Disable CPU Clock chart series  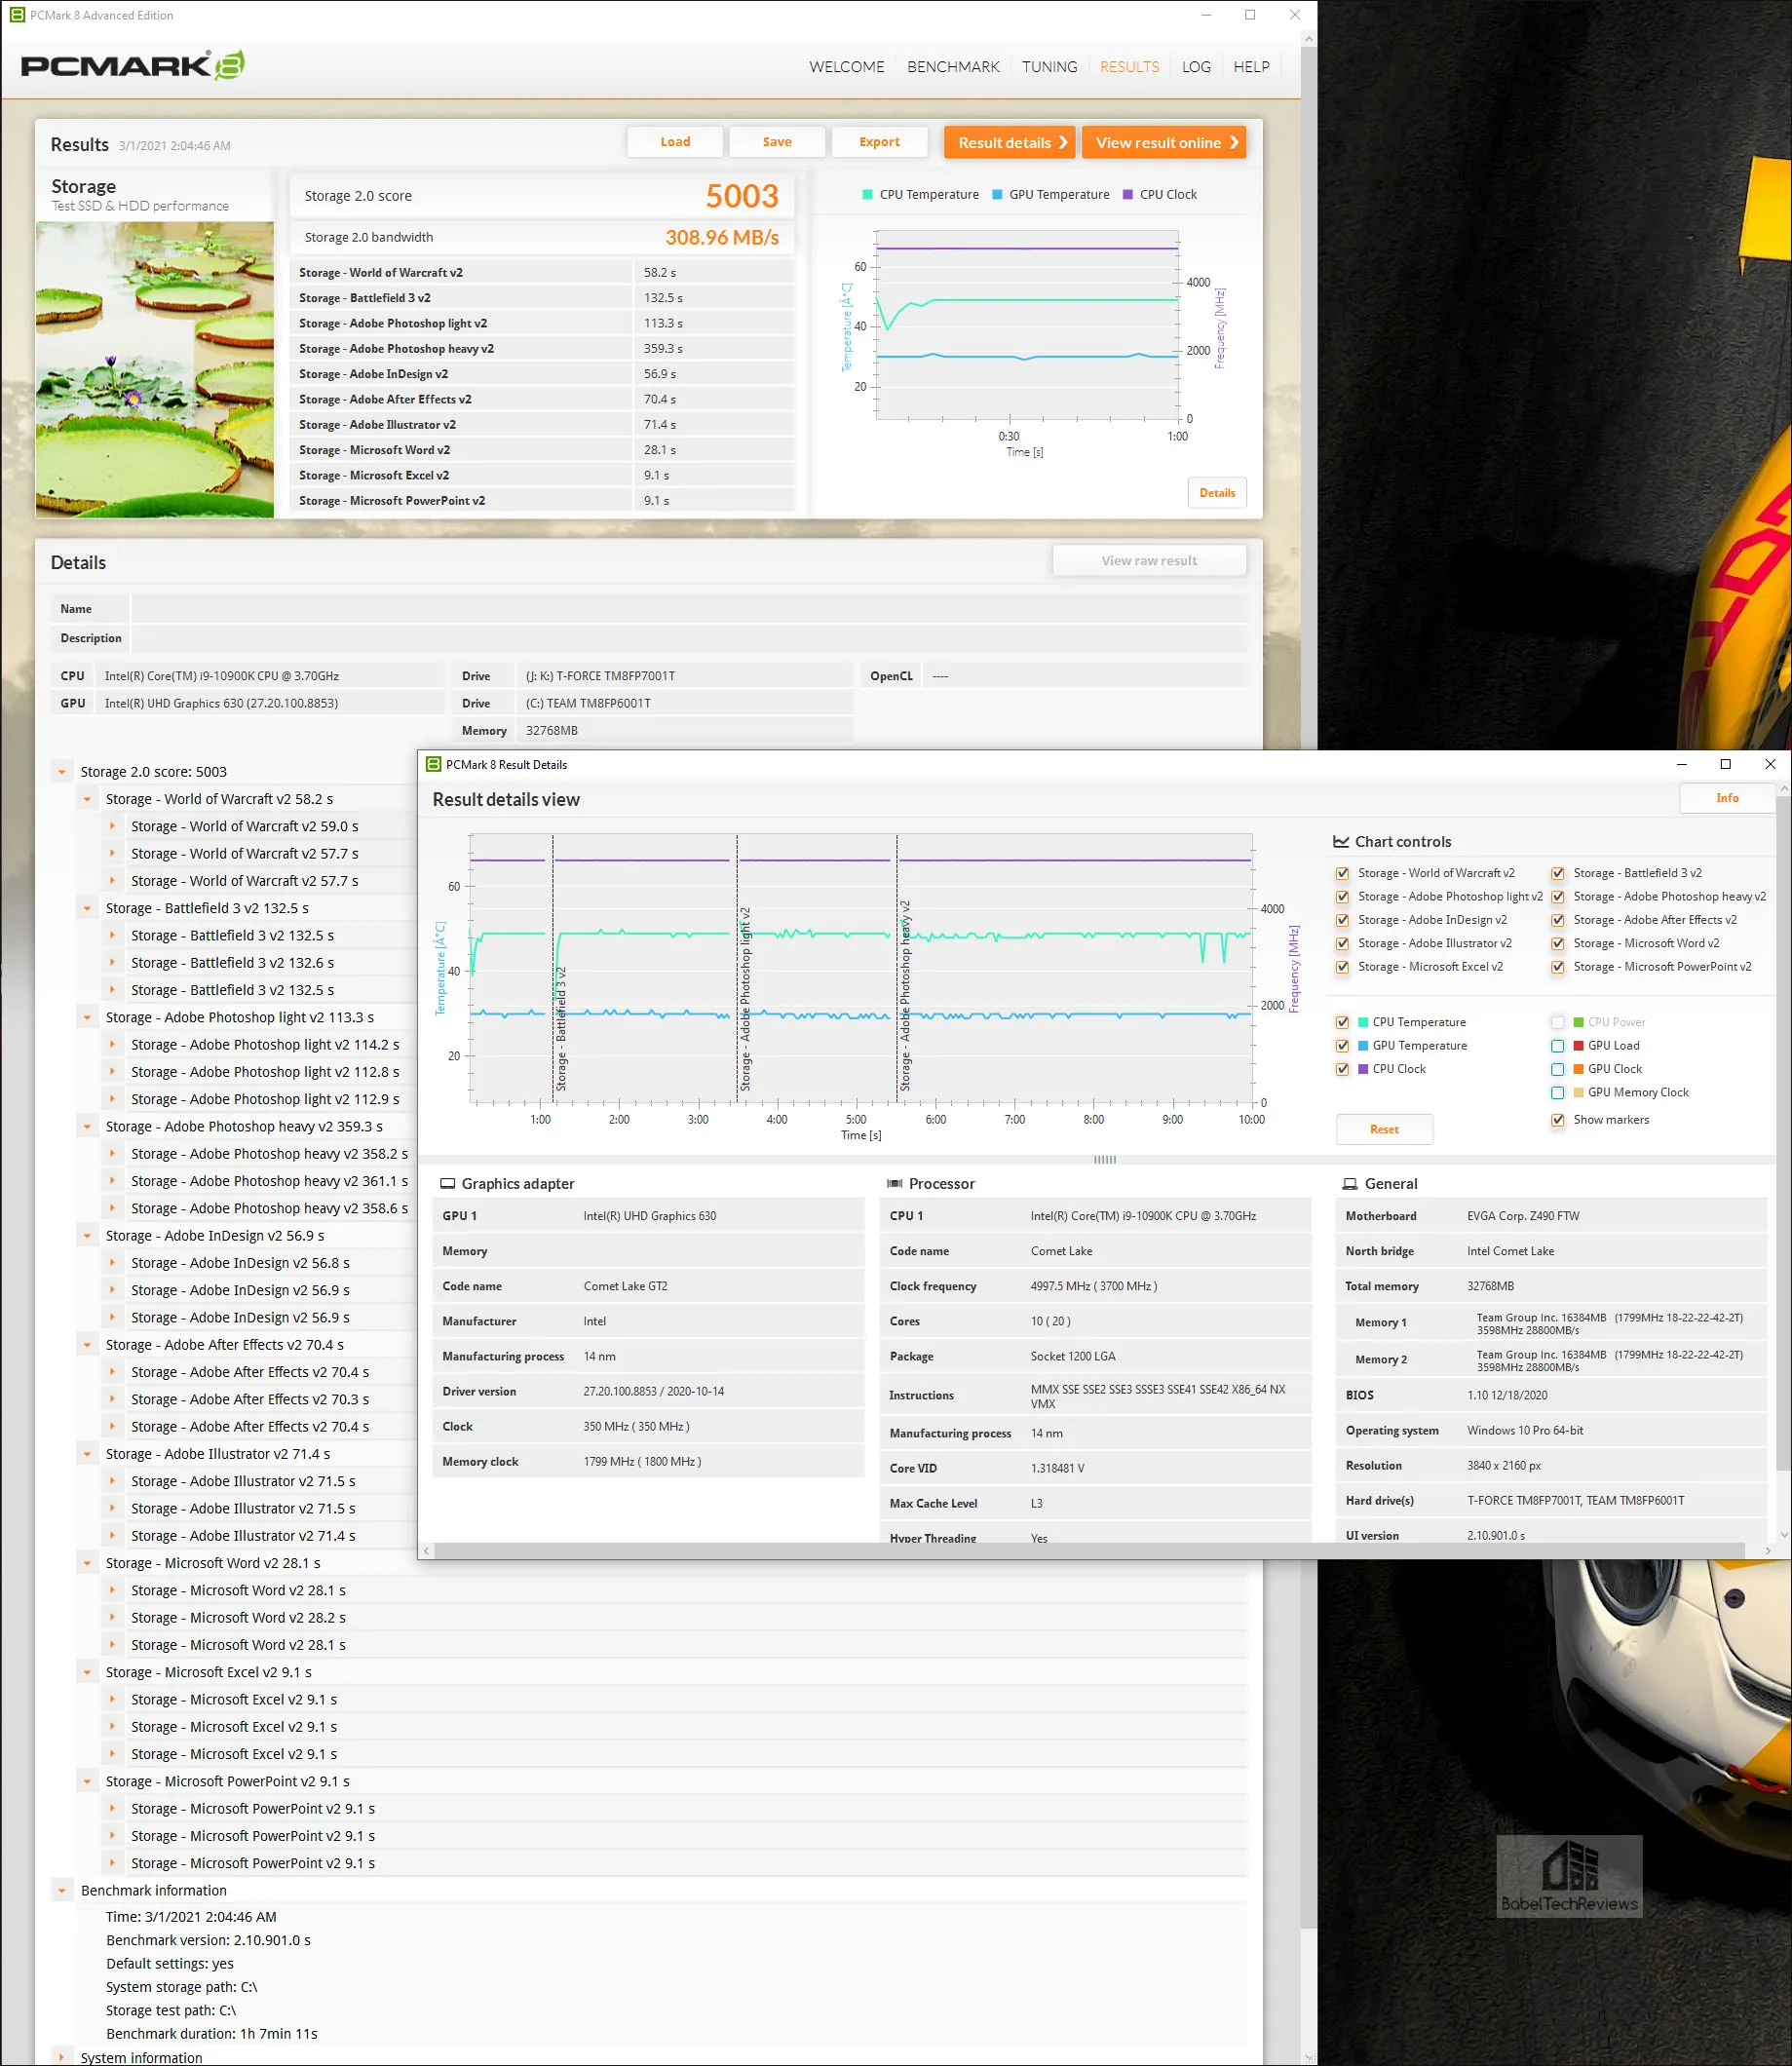(x=1343, y=1070)
